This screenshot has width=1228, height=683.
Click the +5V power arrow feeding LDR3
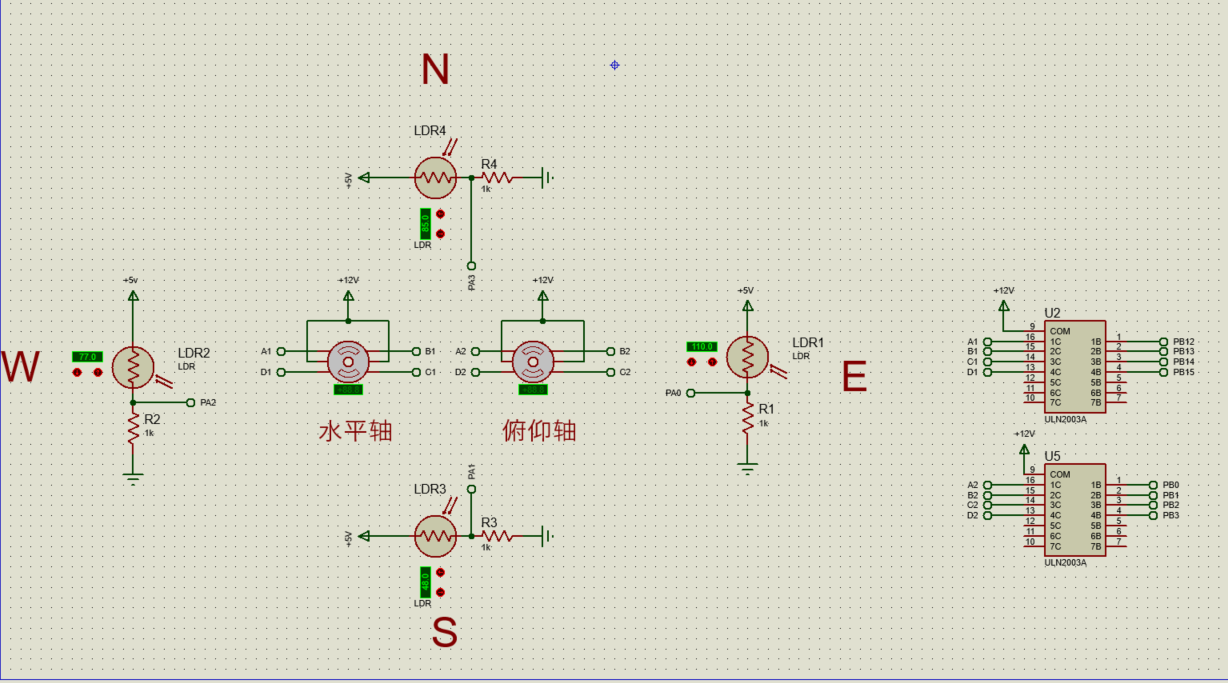(363, 536)
